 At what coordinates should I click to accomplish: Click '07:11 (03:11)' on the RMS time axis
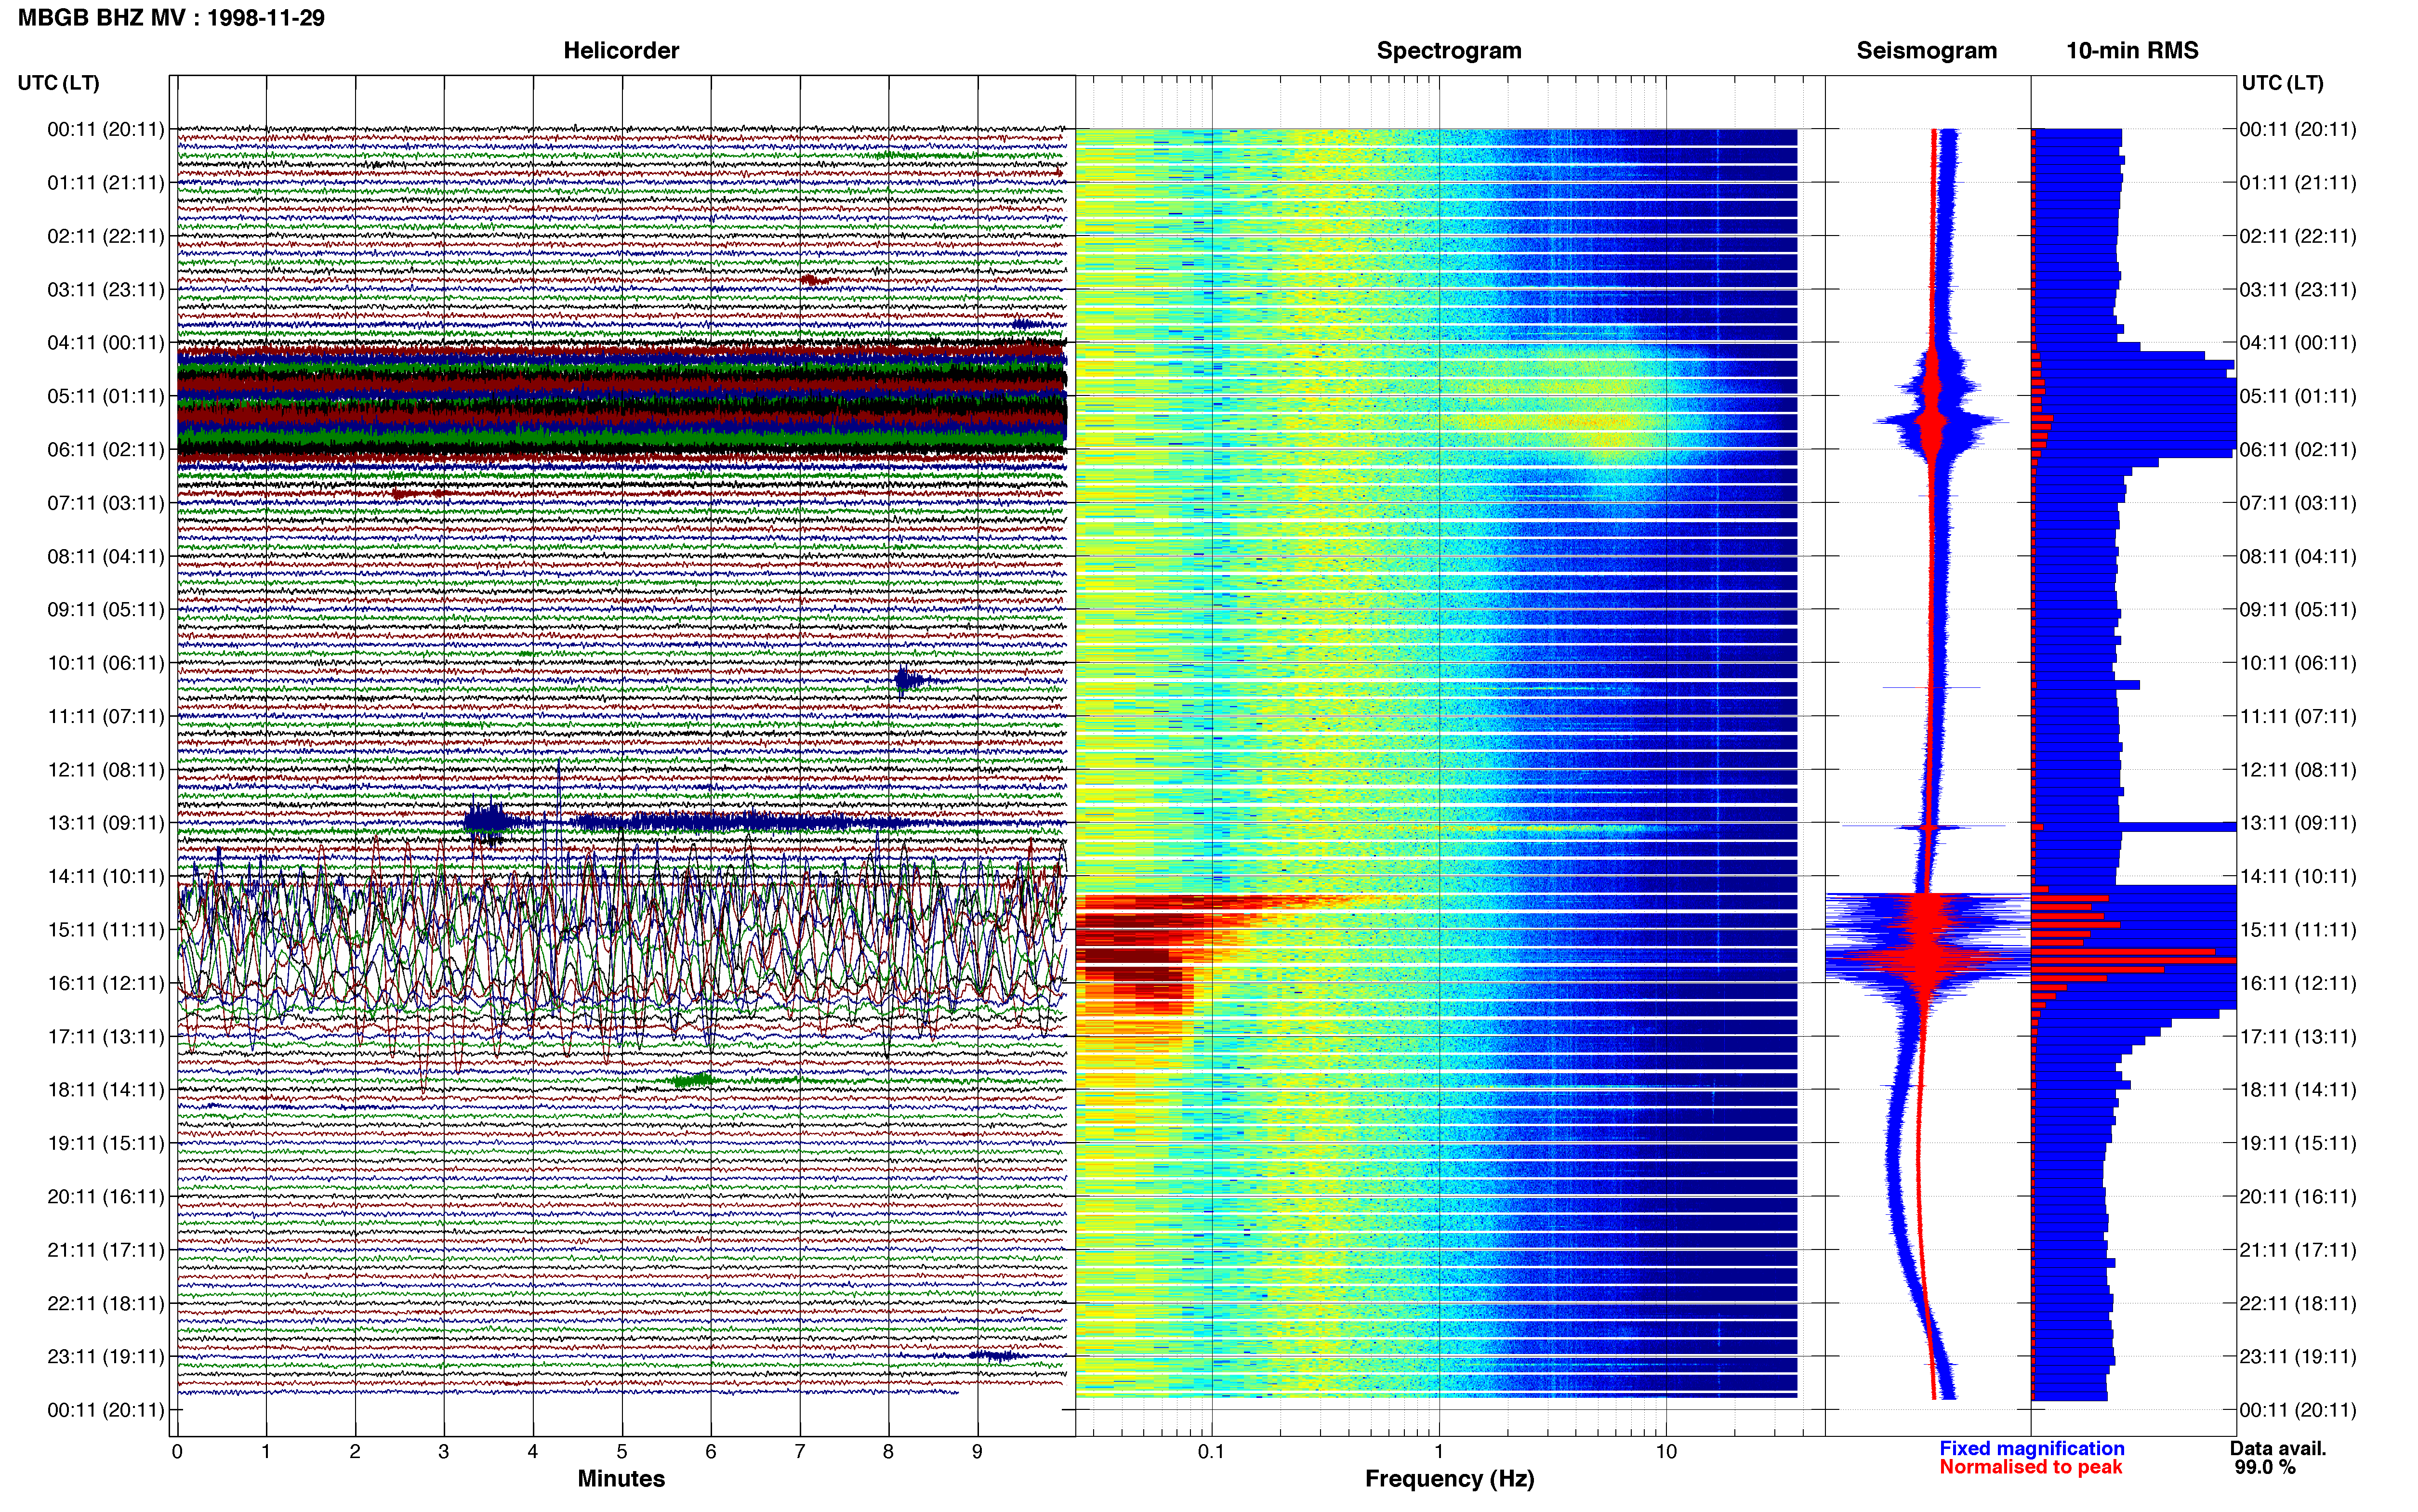(x=2298, y=503)
